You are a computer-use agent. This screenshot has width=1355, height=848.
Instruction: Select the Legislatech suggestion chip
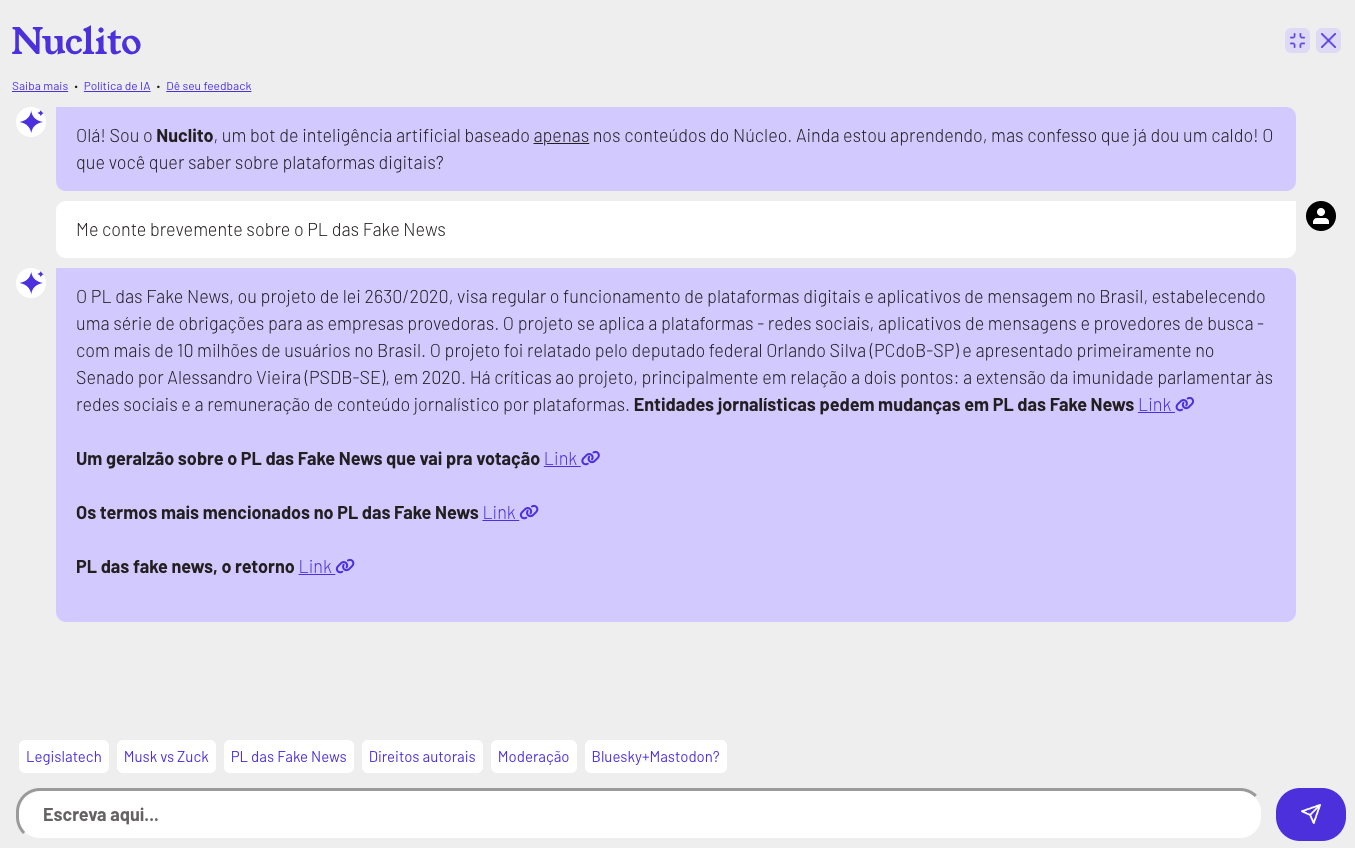point(64,757)
